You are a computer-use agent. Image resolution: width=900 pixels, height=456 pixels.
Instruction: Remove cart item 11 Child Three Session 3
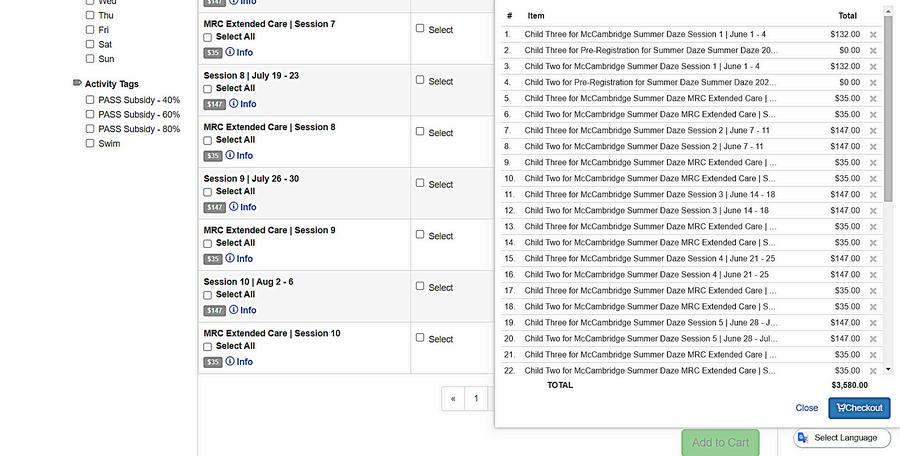(872, 195)
